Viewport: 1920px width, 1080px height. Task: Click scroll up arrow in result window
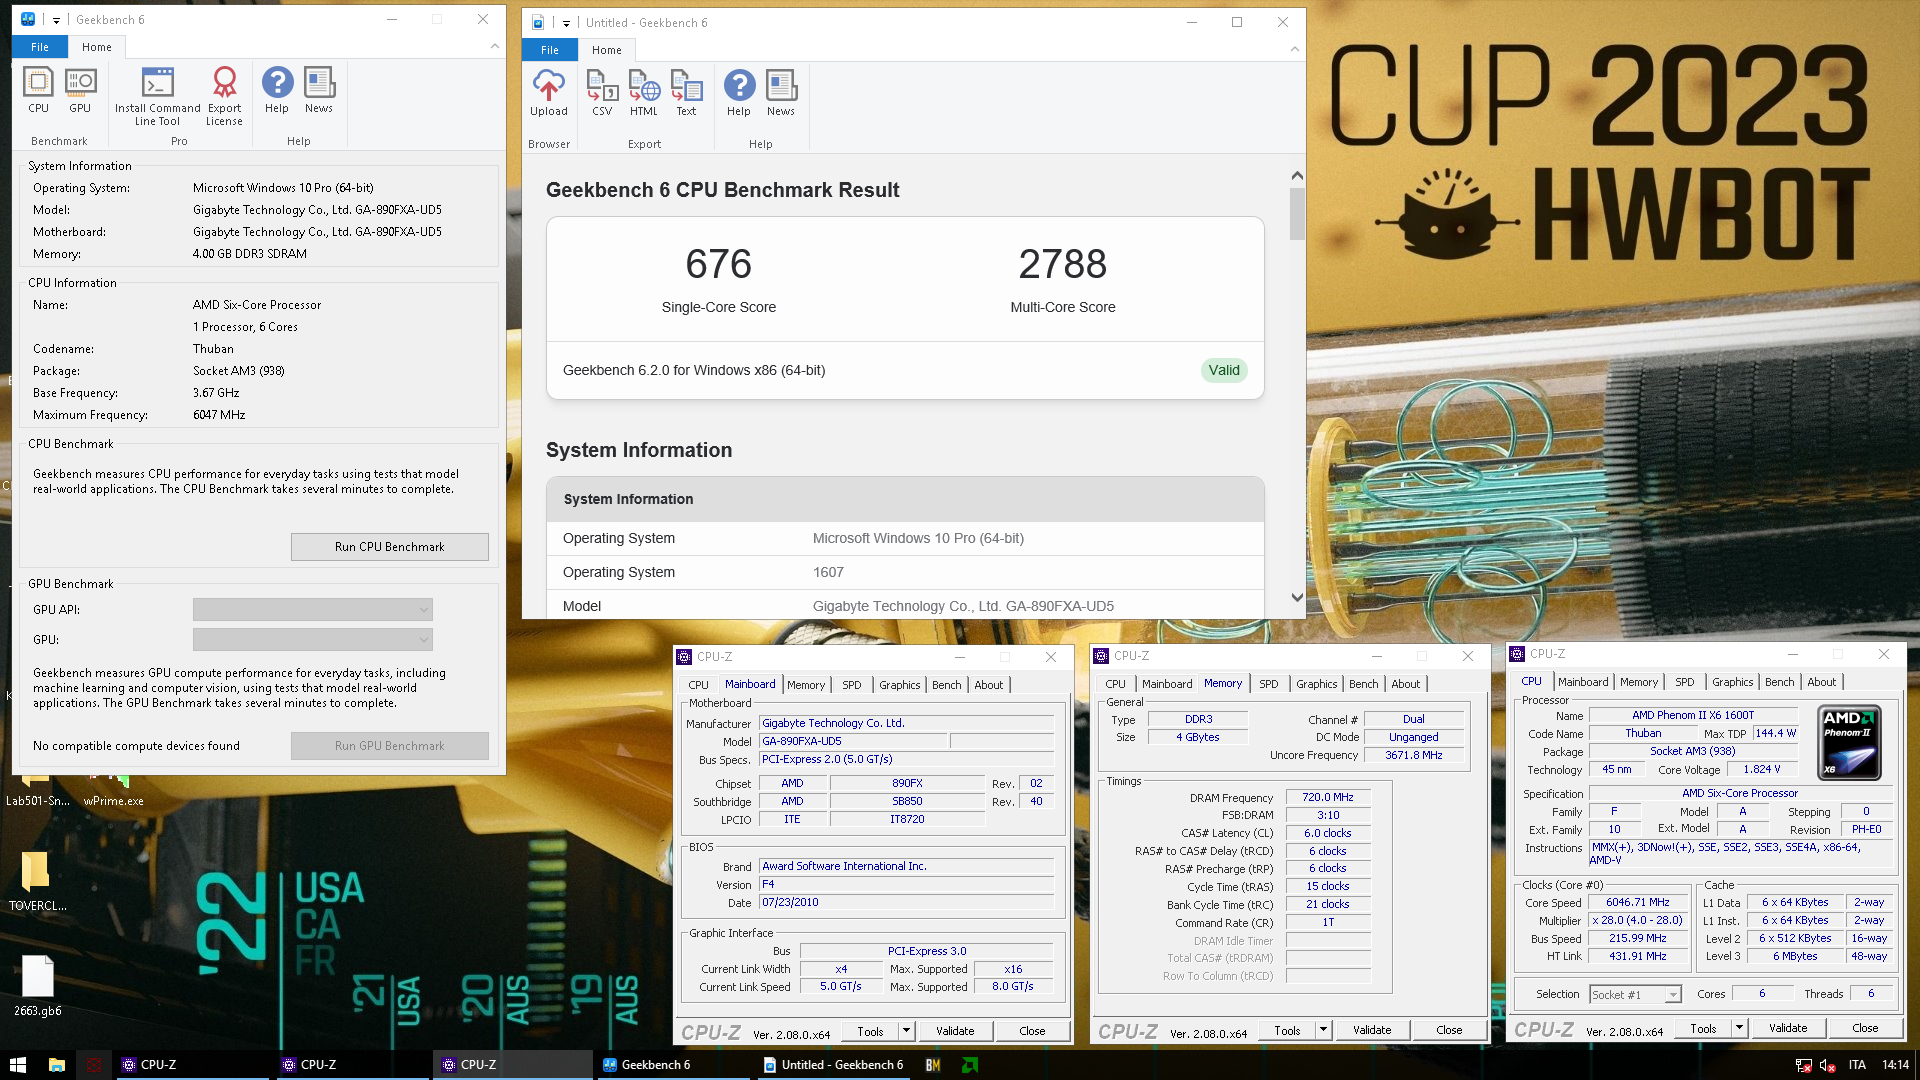click(x=1297, y=176)
